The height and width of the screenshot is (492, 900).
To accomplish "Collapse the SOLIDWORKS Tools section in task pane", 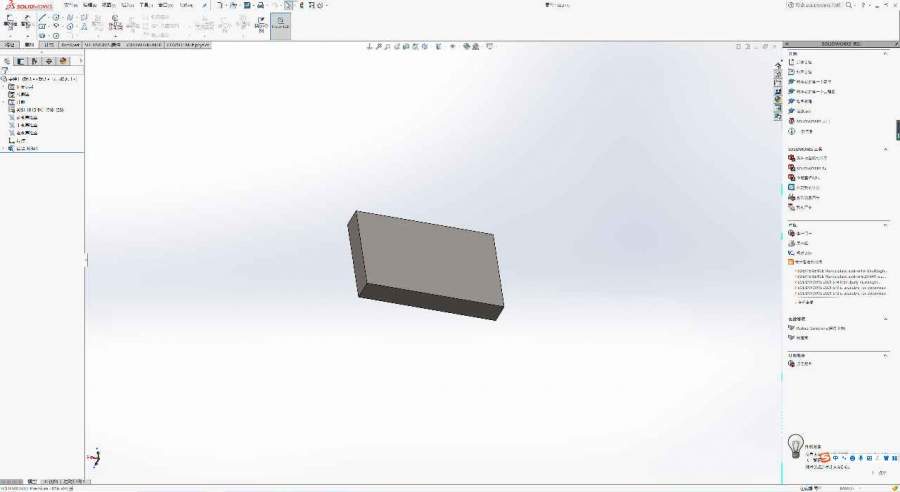I will (885, 149).
